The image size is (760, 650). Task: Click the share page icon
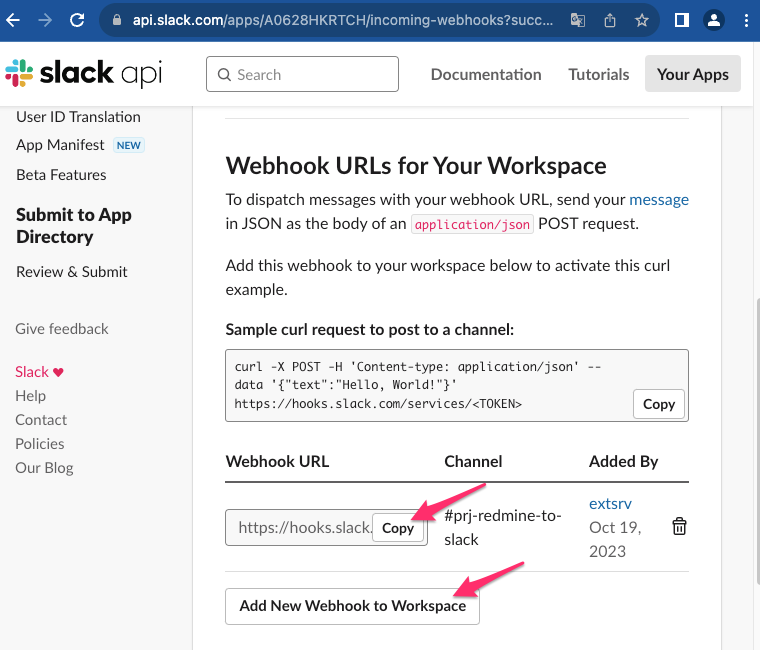(610, 20)
